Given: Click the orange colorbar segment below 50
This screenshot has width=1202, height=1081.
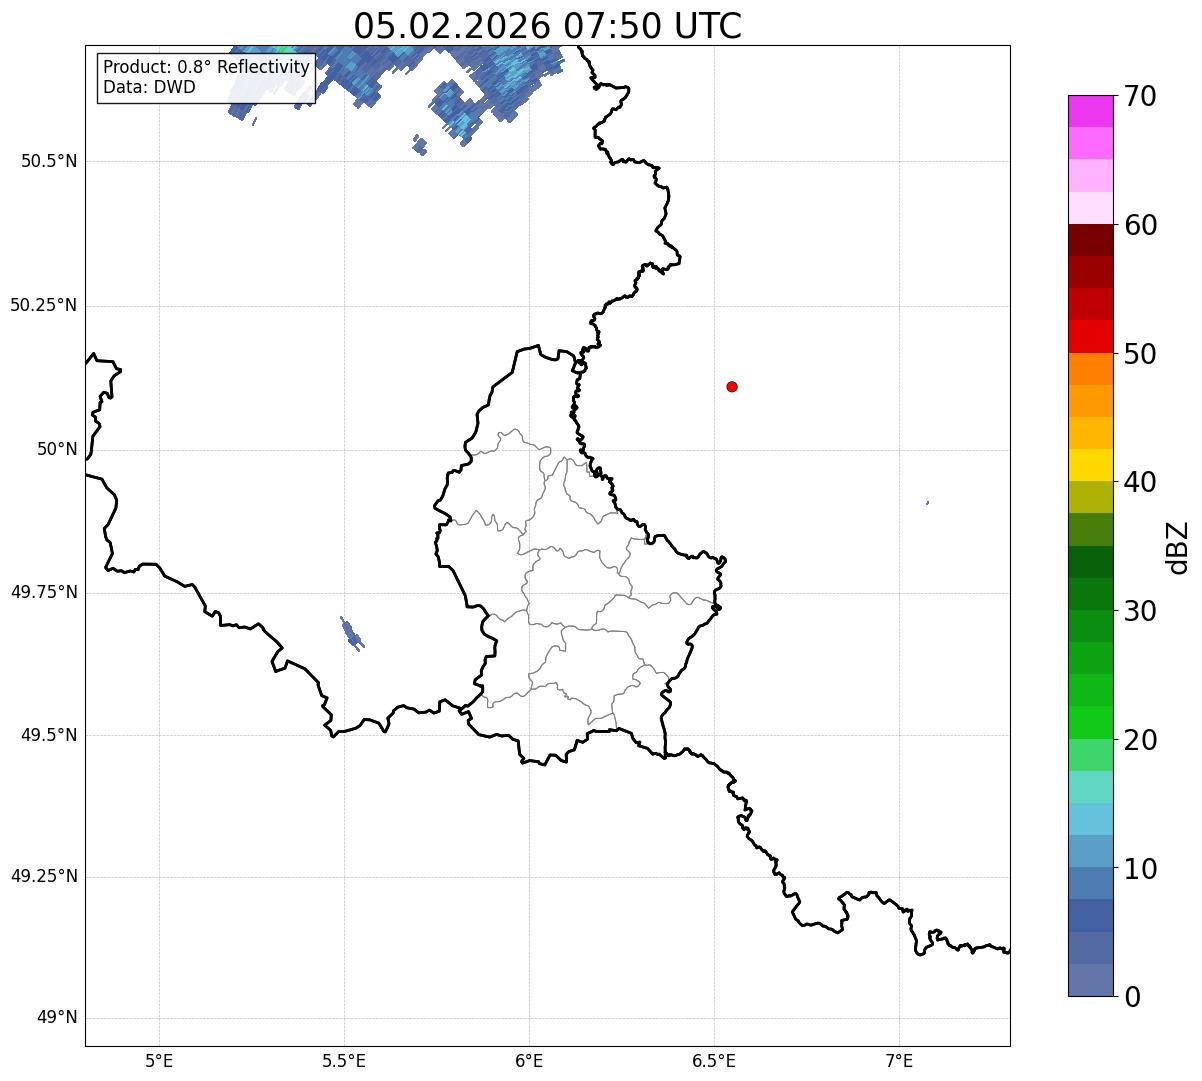Looking at the screenshot, I should [x=1090, y=369].
